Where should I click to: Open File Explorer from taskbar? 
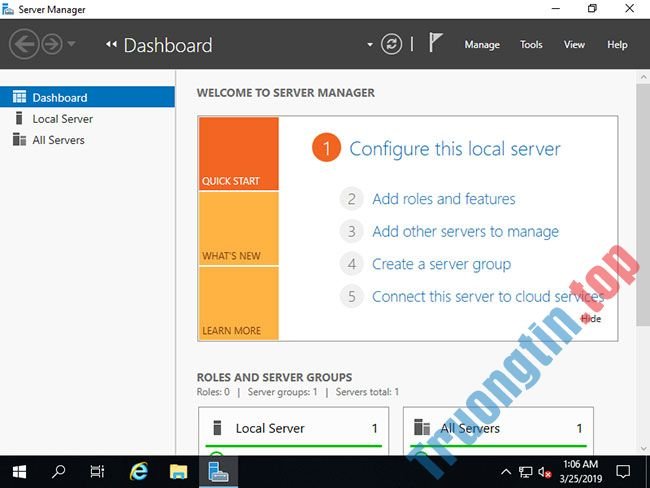[x=178, y=472]
